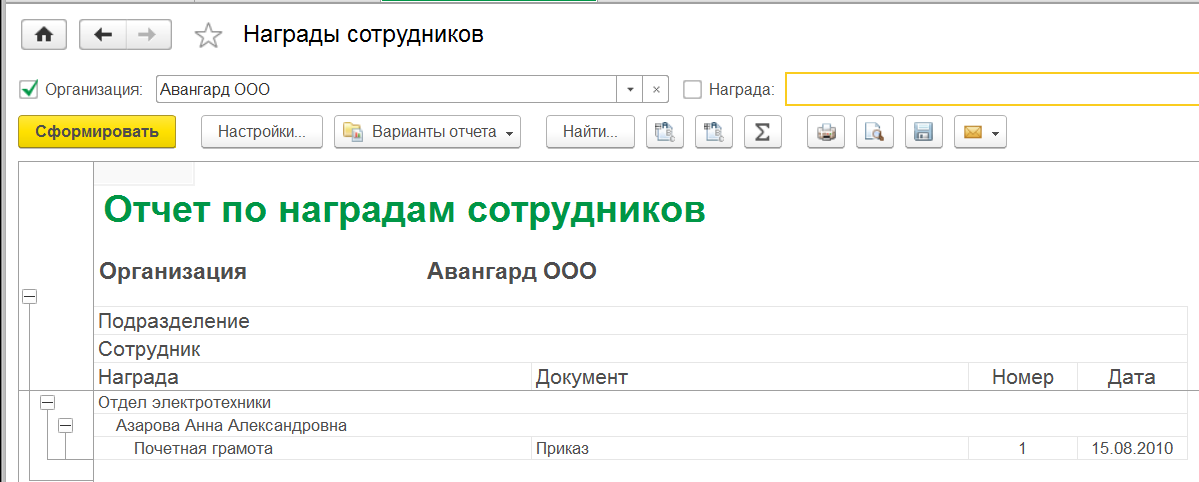The width and height of the screenshot is (1199, 482).
Task: Click report title Отчет по наградам сотрудников
Action: 404,209
